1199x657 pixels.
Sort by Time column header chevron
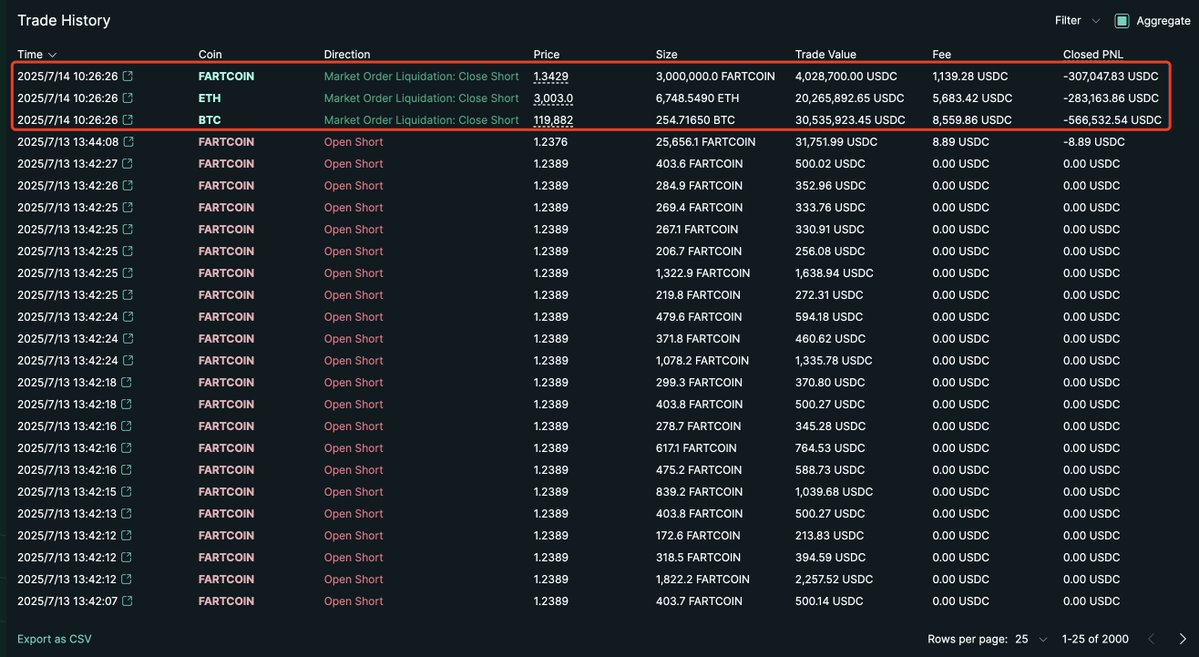(53, 54)
